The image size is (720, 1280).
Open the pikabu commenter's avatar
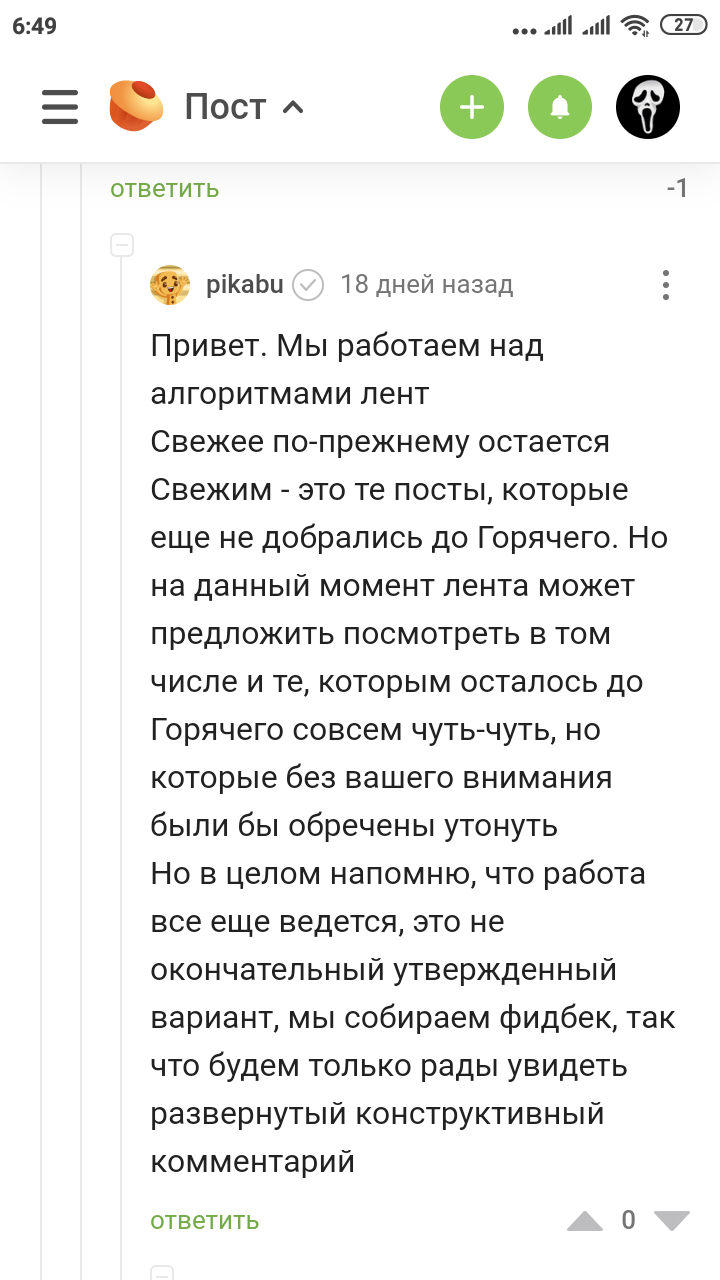point(170,285)
